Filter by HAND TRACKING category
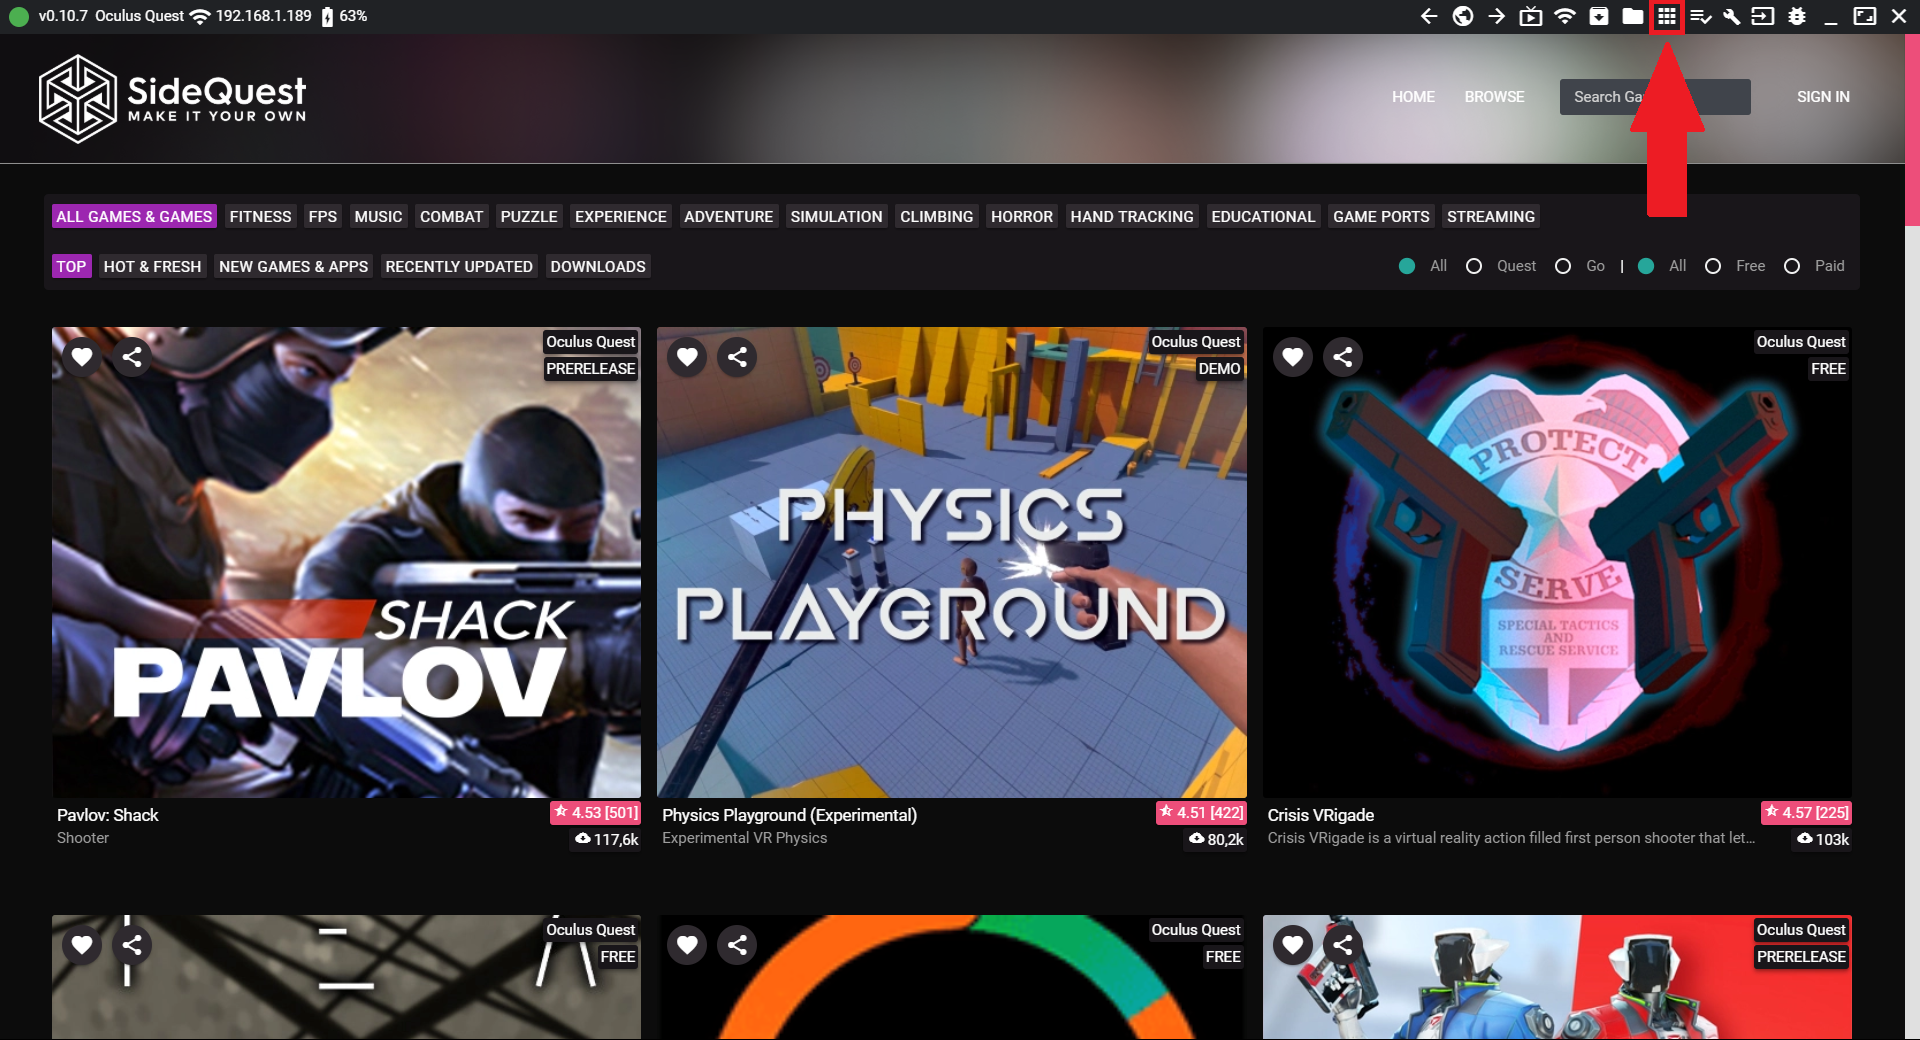Viewport: 1920px width, 1040px height. (x=1132, y=216)
